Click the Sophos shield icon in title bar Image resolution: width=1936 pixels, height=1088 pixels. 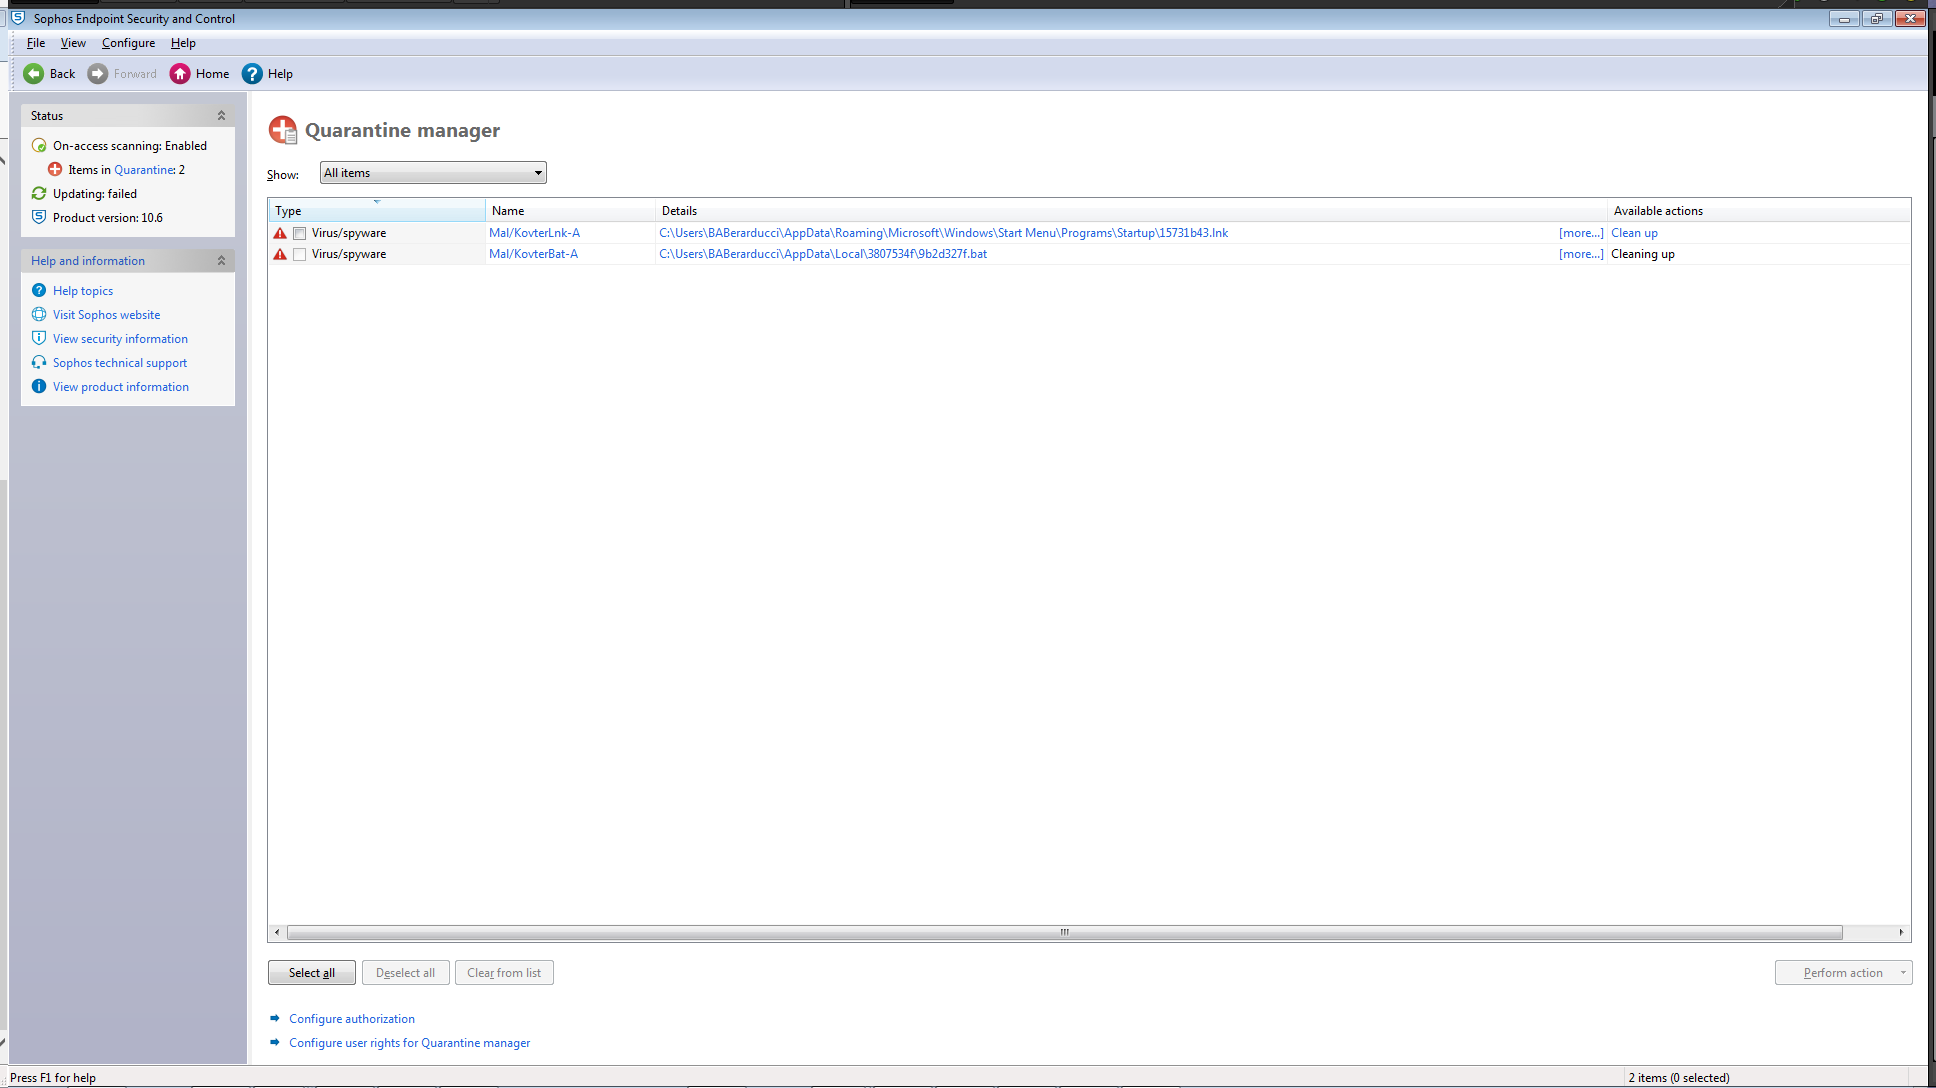[18, 18]
